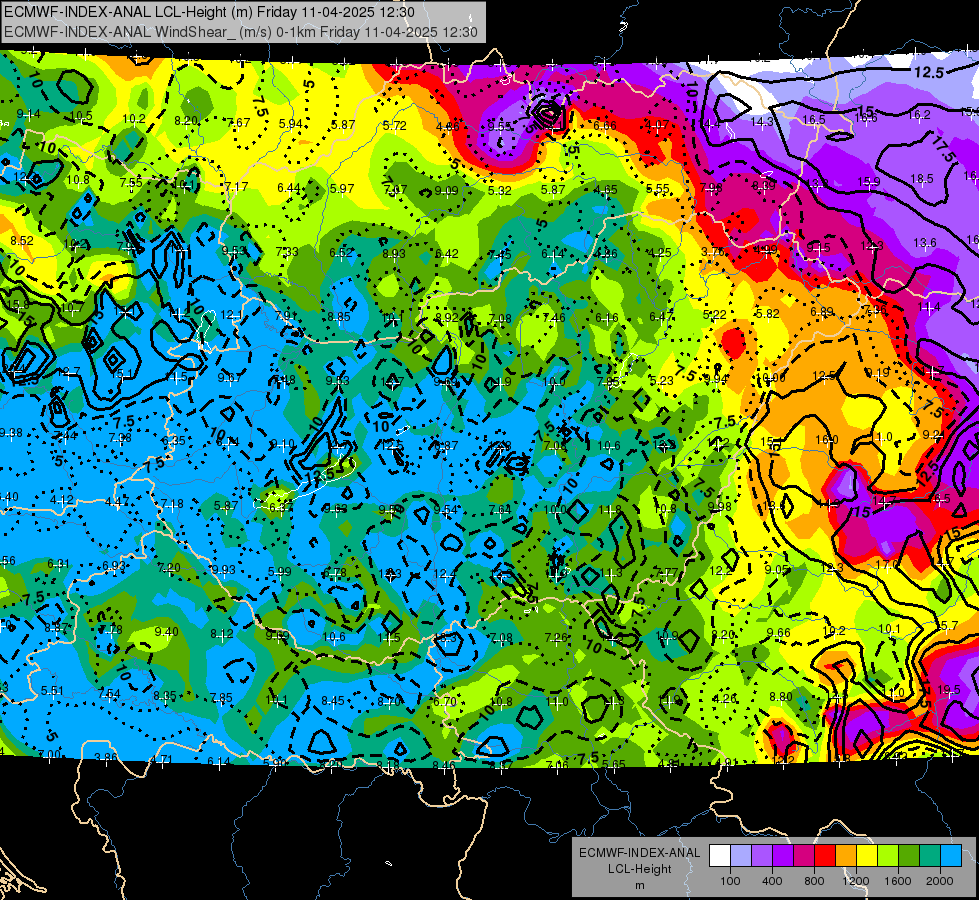Click the 9.40 grid value
This screenshot has width=979, height=900.
167,631
